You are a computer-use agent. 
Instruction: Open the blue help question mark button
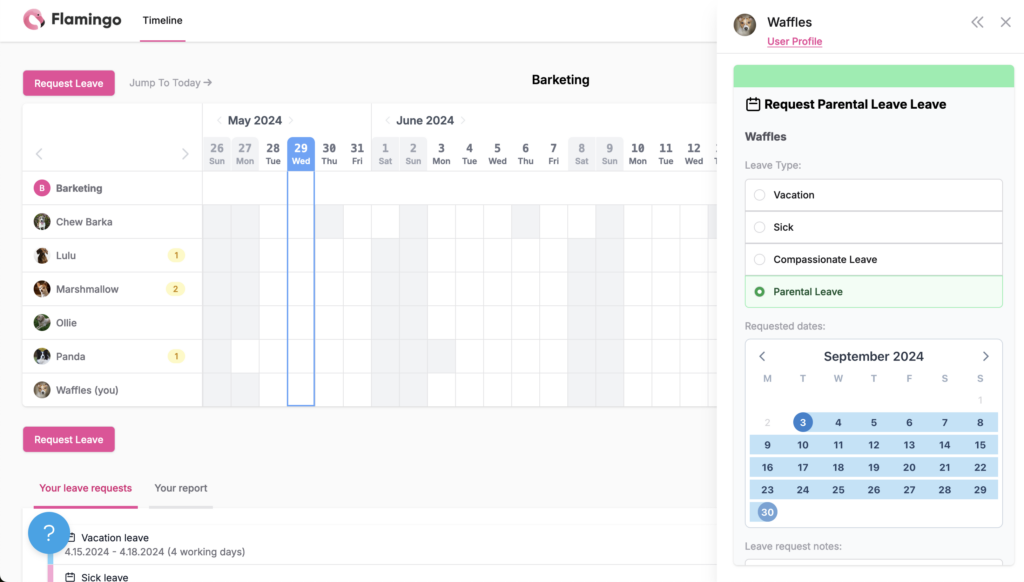pos(49,533)
